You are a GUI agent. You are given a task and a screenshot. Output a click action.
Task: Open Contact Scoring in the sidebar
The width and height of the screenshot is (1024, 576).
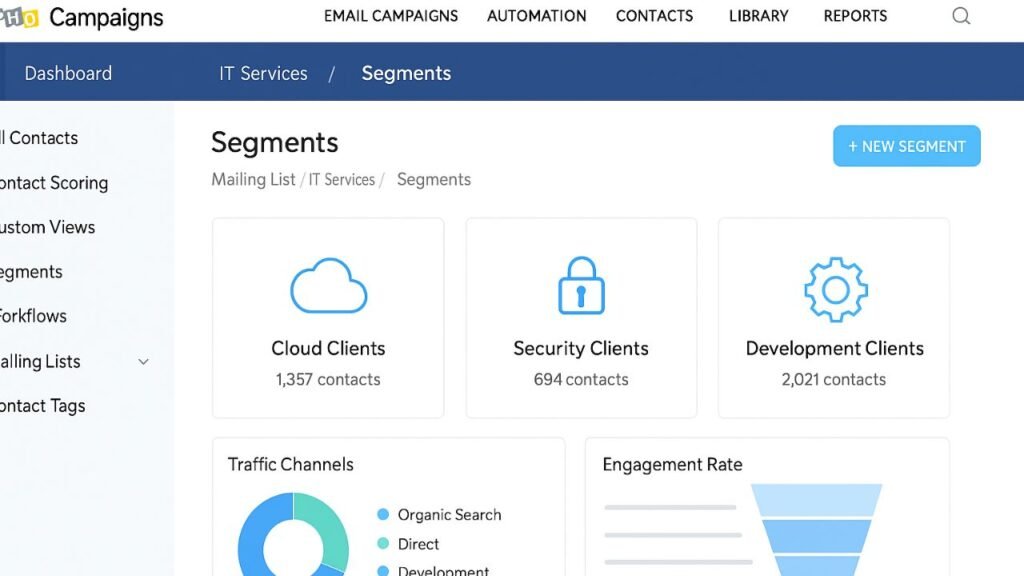[54, 183]
